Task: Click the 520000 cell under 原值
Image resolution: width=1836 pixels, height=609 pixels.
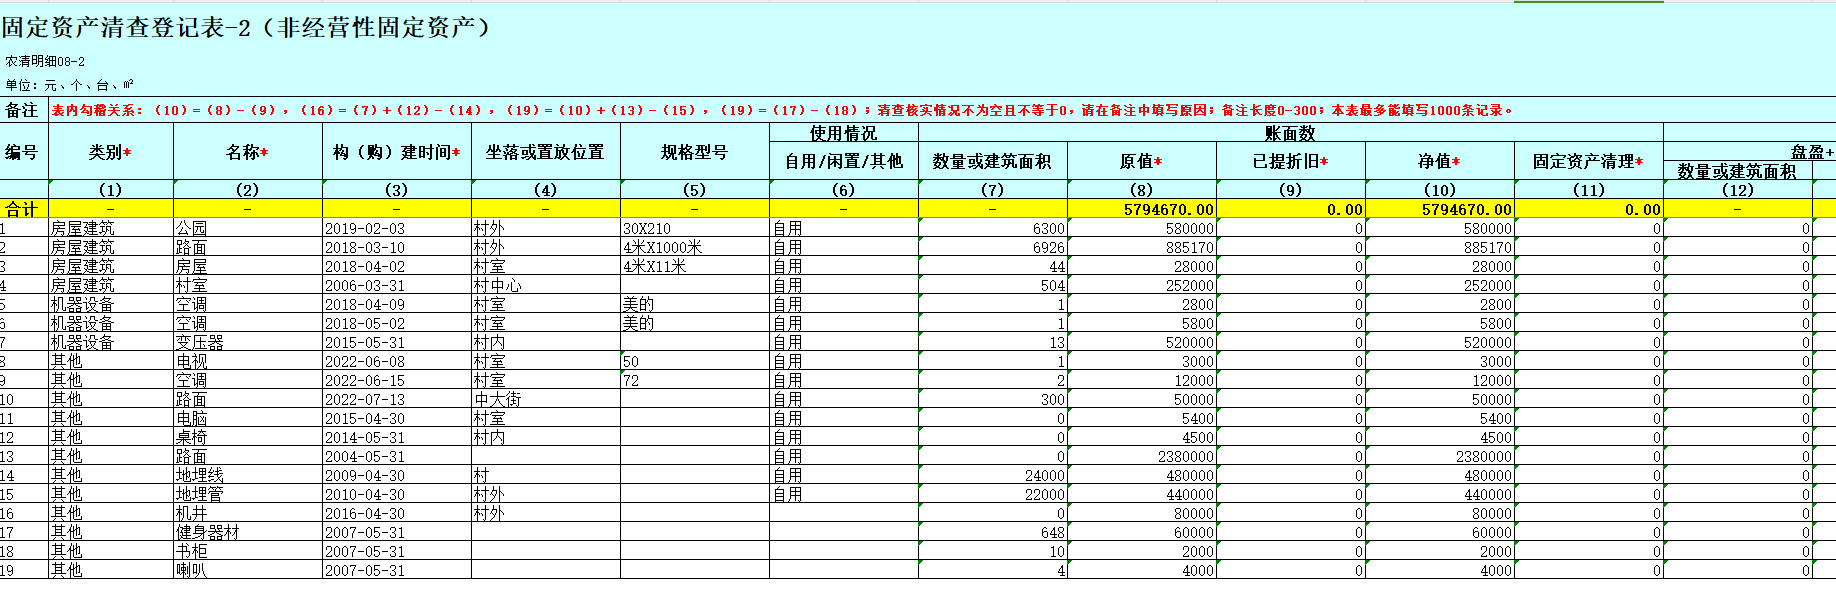Action: click(1141, 342)
